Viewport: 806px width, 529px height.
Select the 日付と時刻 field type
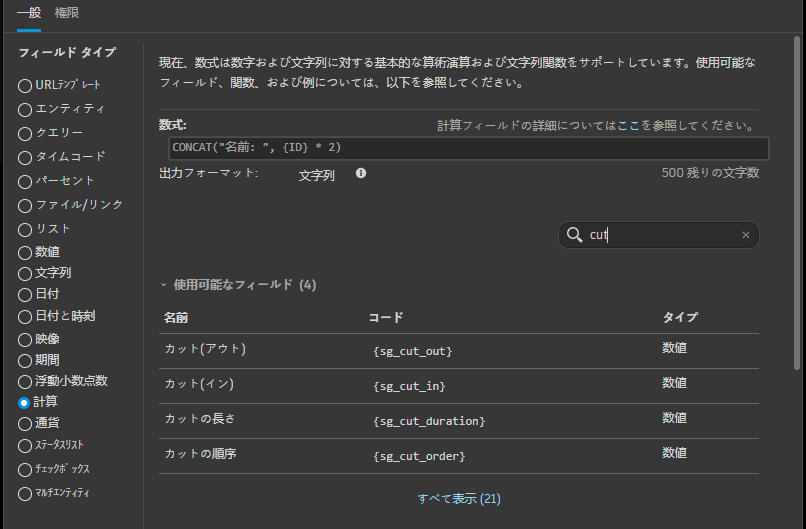pyautogui.click(x=25, y=316)
